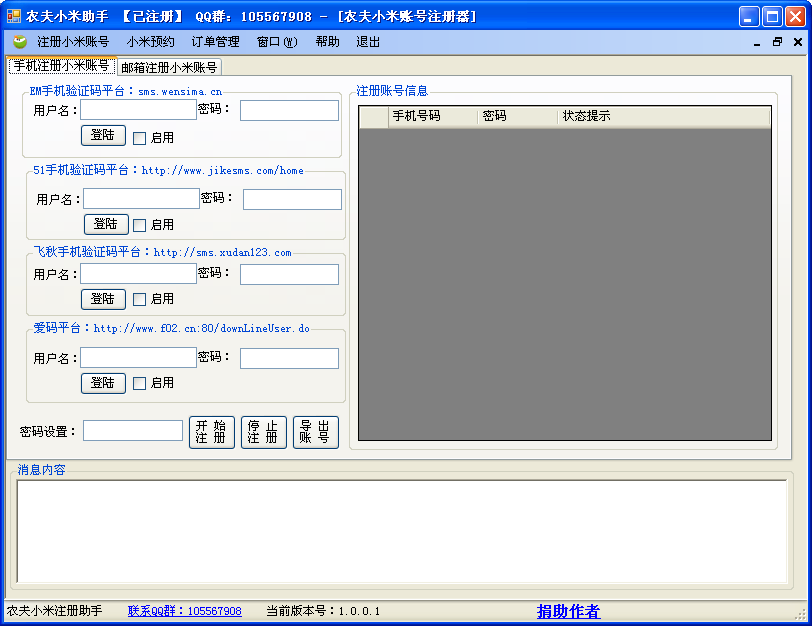Switch to 邮箱注册小米账号 tab
The image size is (812, 626).
tap(169, 67)
